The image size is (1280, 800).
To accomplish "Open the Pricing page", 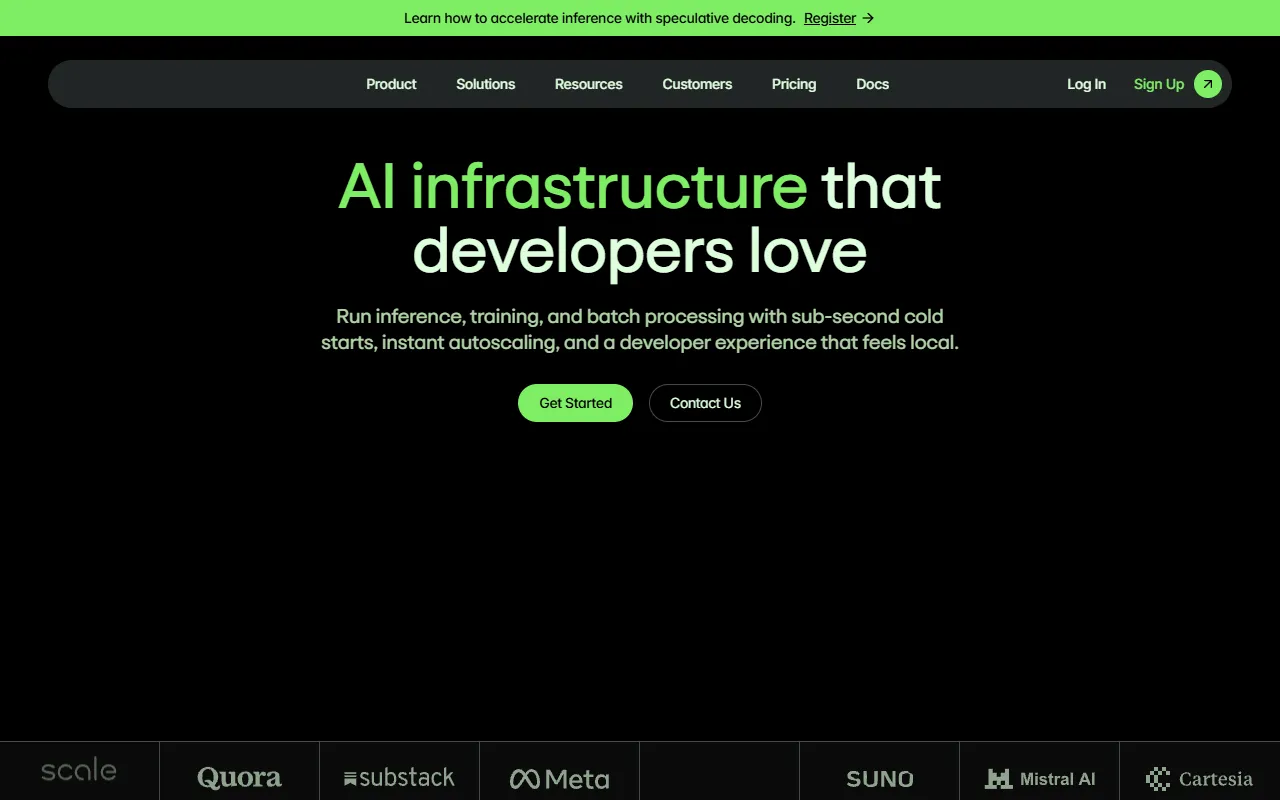I will pyautogui.click(x=794, y=84).
